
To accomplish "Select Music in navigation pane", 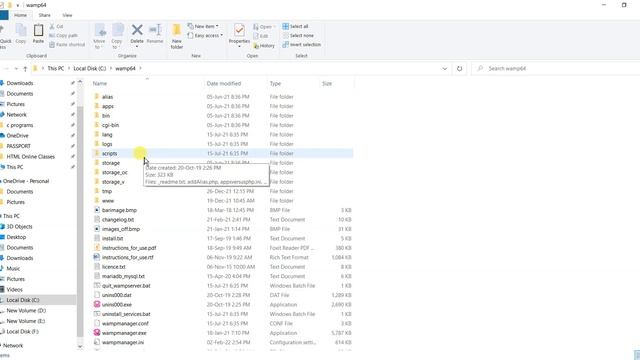I will pyautogui.click(x=13, y=269).
